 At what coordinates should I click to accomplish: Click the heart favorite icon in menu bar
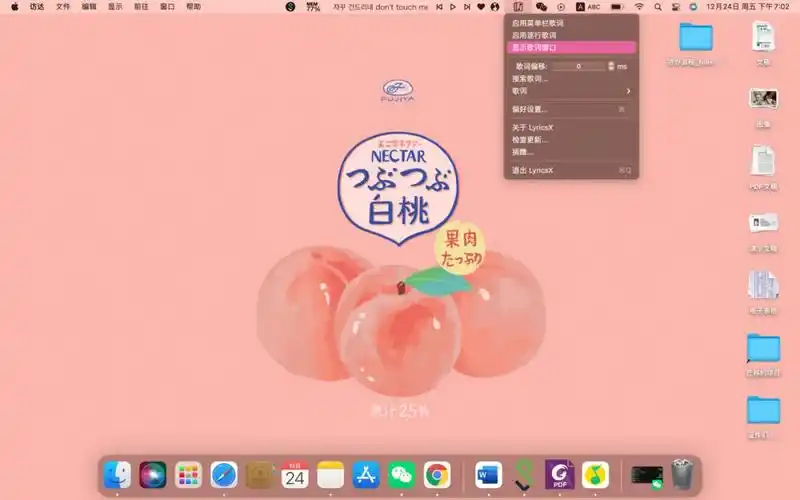(481, 7)
